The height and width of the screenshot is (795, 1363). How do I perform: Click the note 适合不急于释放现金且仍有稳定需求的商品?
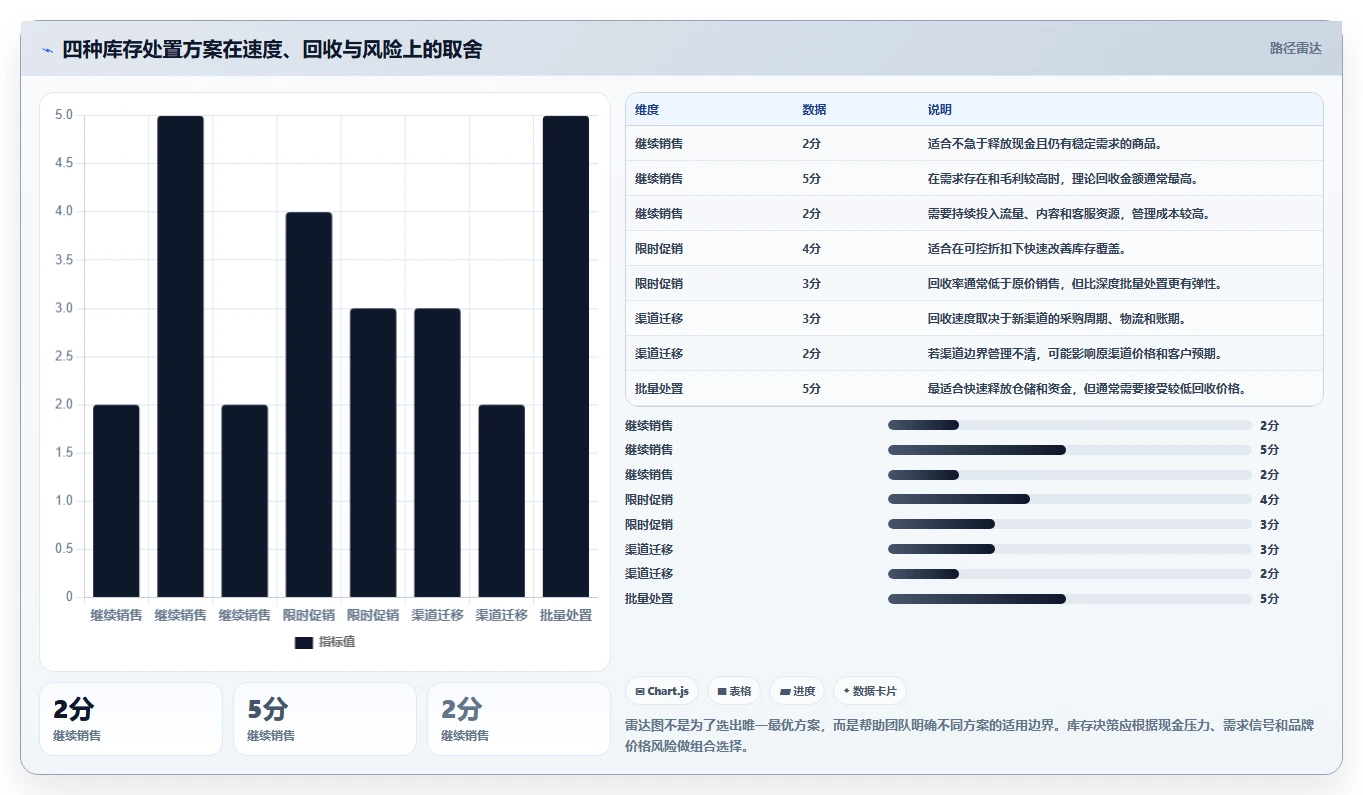(x=1045, y=143)
